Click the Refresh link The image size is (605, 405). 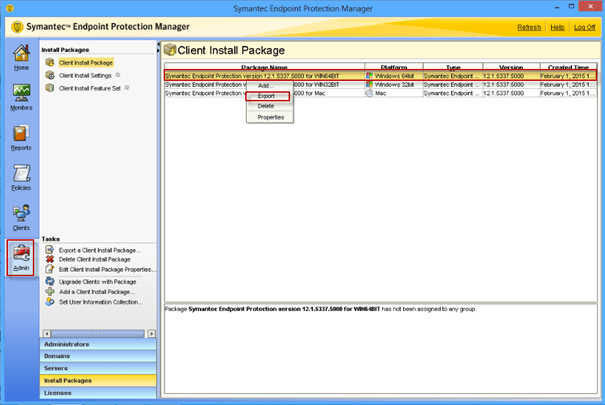[529, 27]
